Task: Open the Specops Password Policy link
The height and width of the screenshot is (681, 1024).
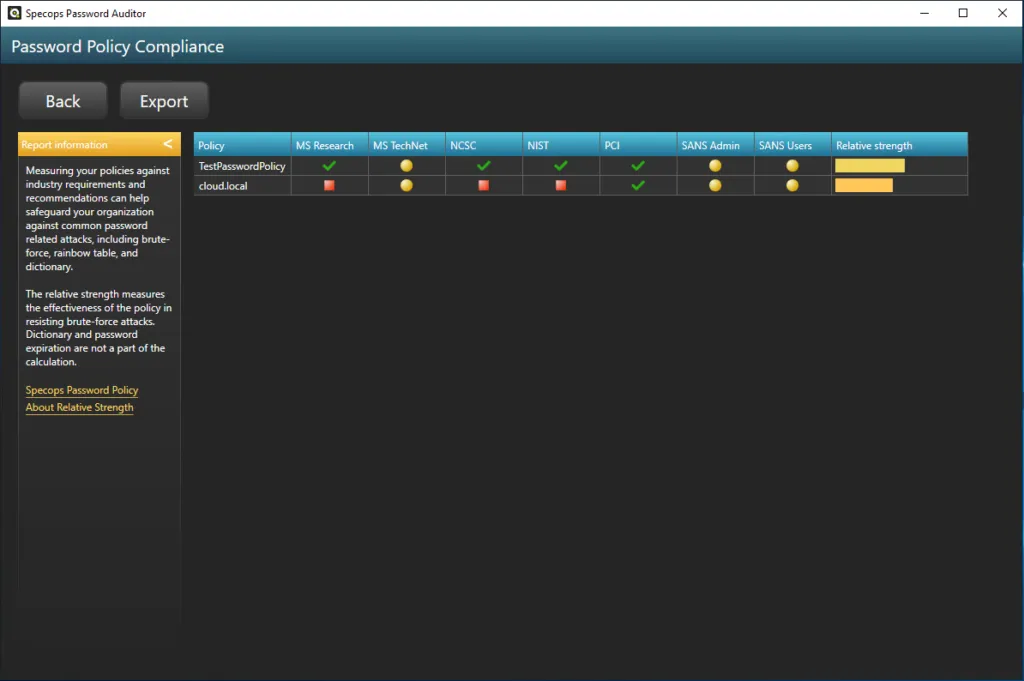Action: point(82,390)
